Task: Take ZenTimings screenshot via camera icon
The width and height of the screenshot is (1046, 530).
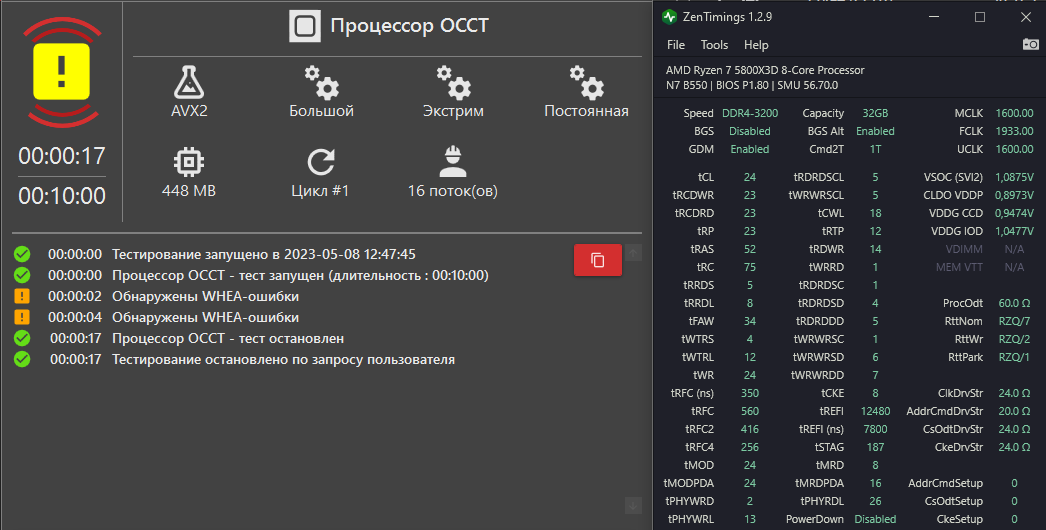Action: [x=1031, y=44]
